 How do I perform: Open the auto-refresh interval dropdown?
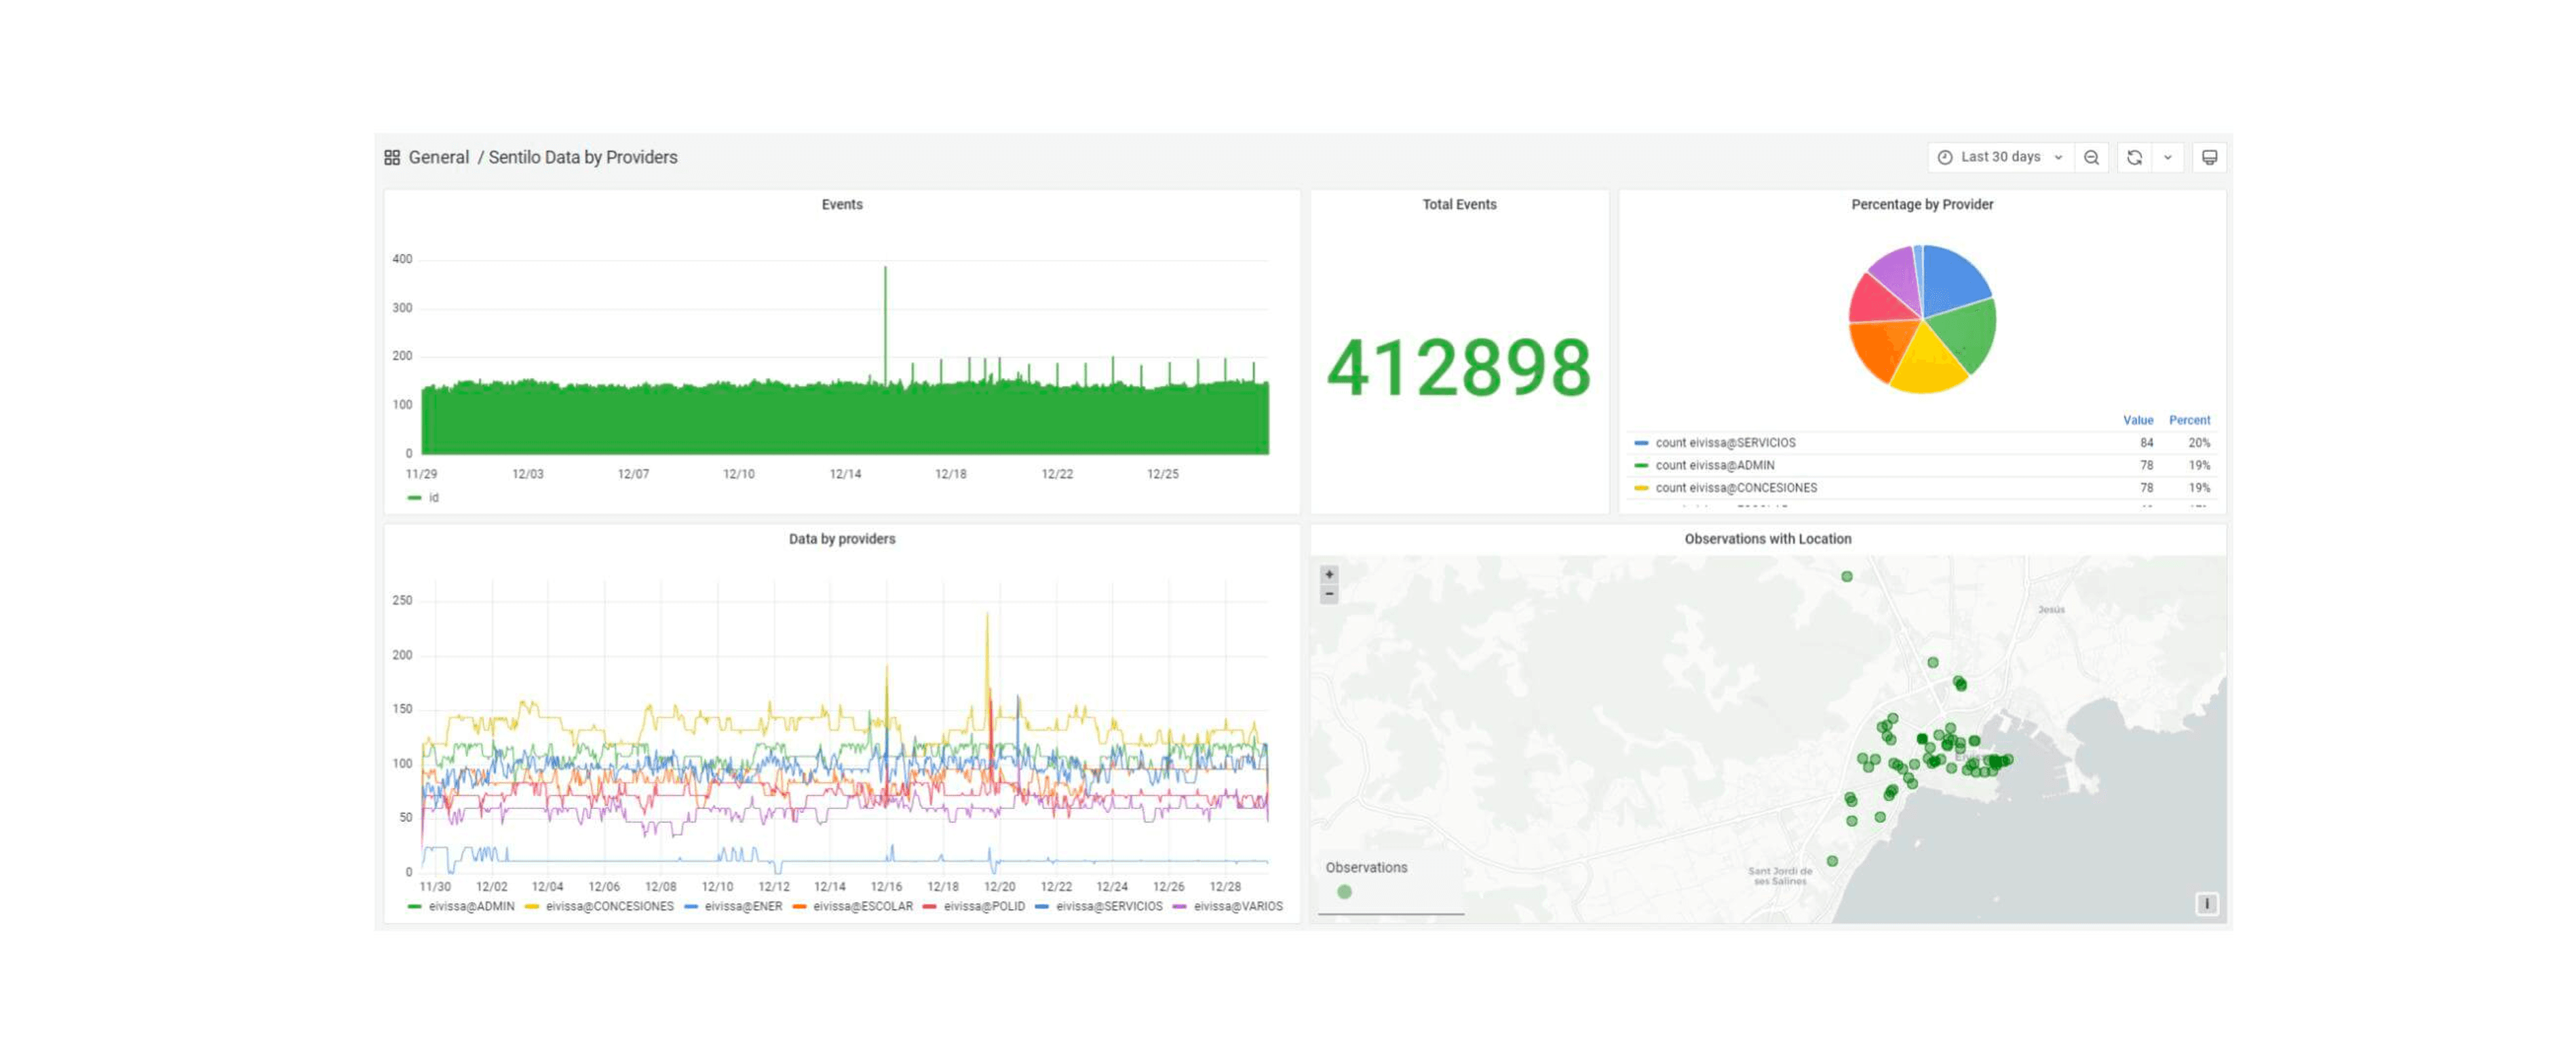point(2167,157)
